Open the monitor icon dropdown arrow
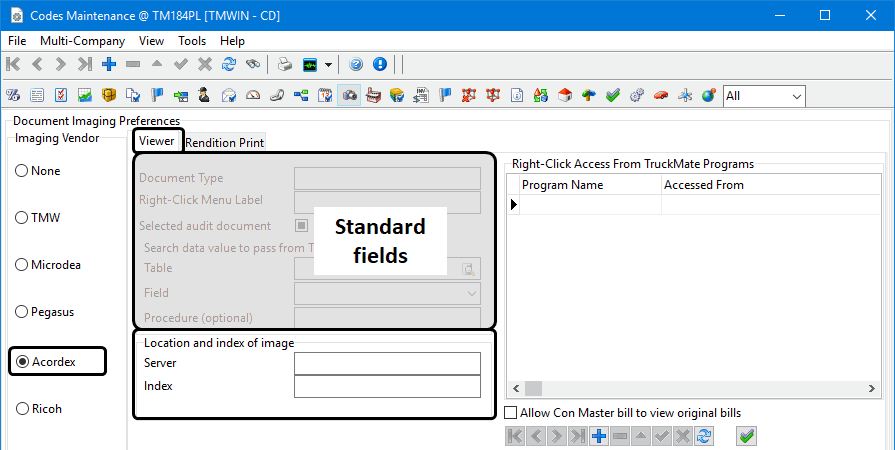The width and height of the screenshot is (895, 450). 328,65
